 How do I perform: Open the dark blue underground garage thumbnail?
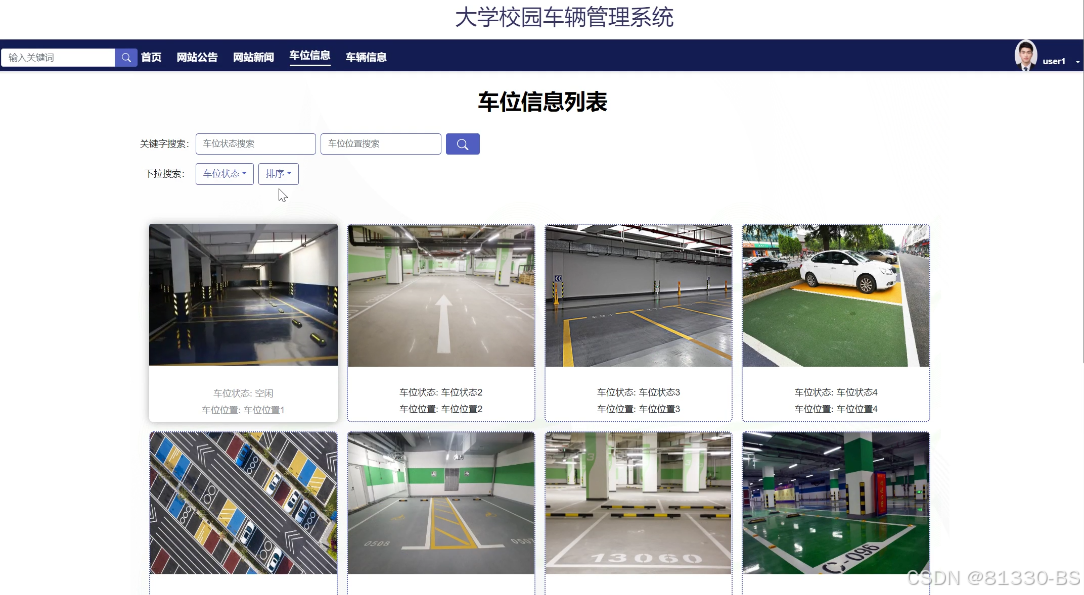pyautogui.click(x=243, y=294)
